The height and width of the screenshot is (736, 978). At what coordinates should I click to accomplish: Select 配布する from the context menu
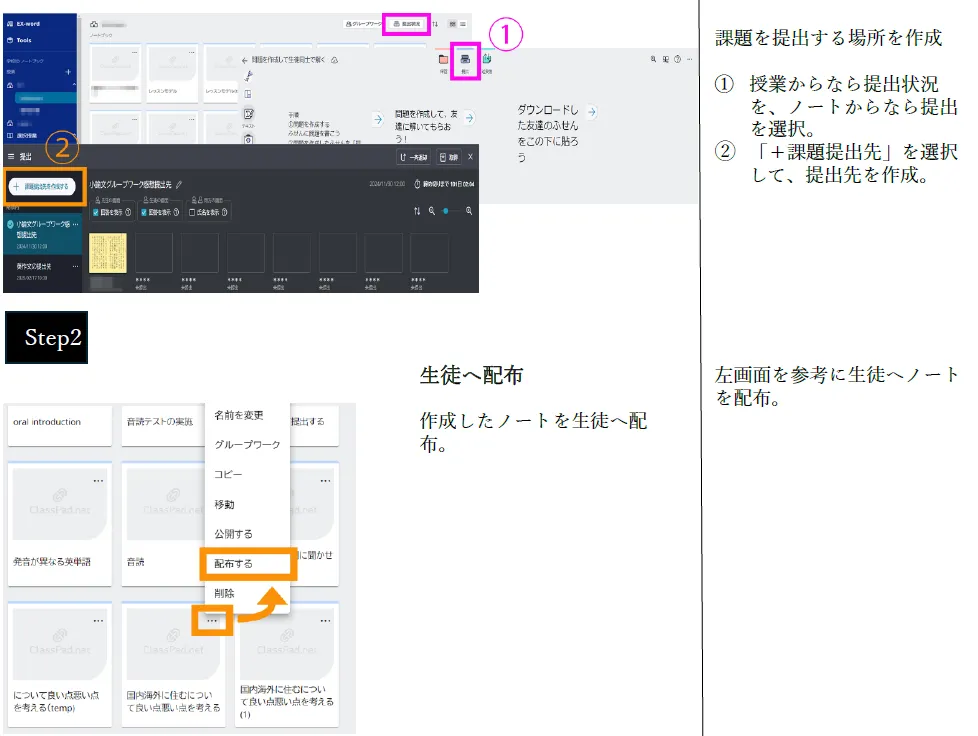(234, 564)
